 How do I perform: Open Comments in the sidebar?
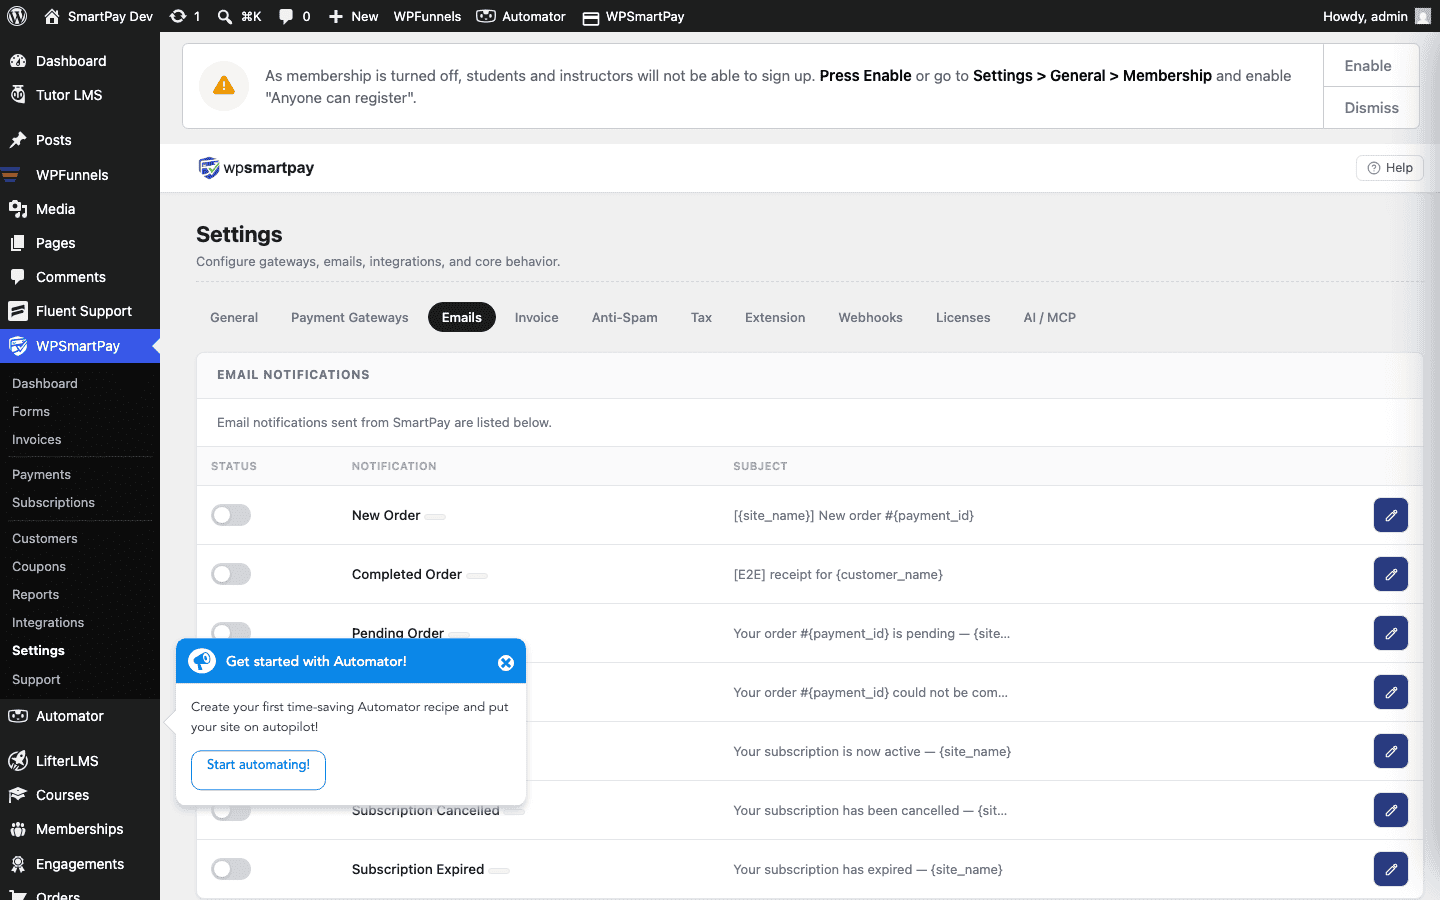coord(80,277)
